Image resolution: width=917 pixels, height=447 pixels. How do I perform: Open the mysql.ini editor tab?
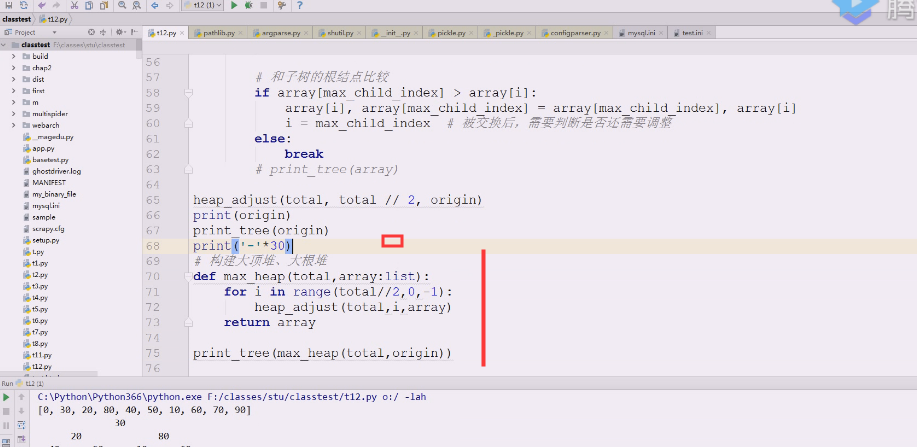click(640, 33)
